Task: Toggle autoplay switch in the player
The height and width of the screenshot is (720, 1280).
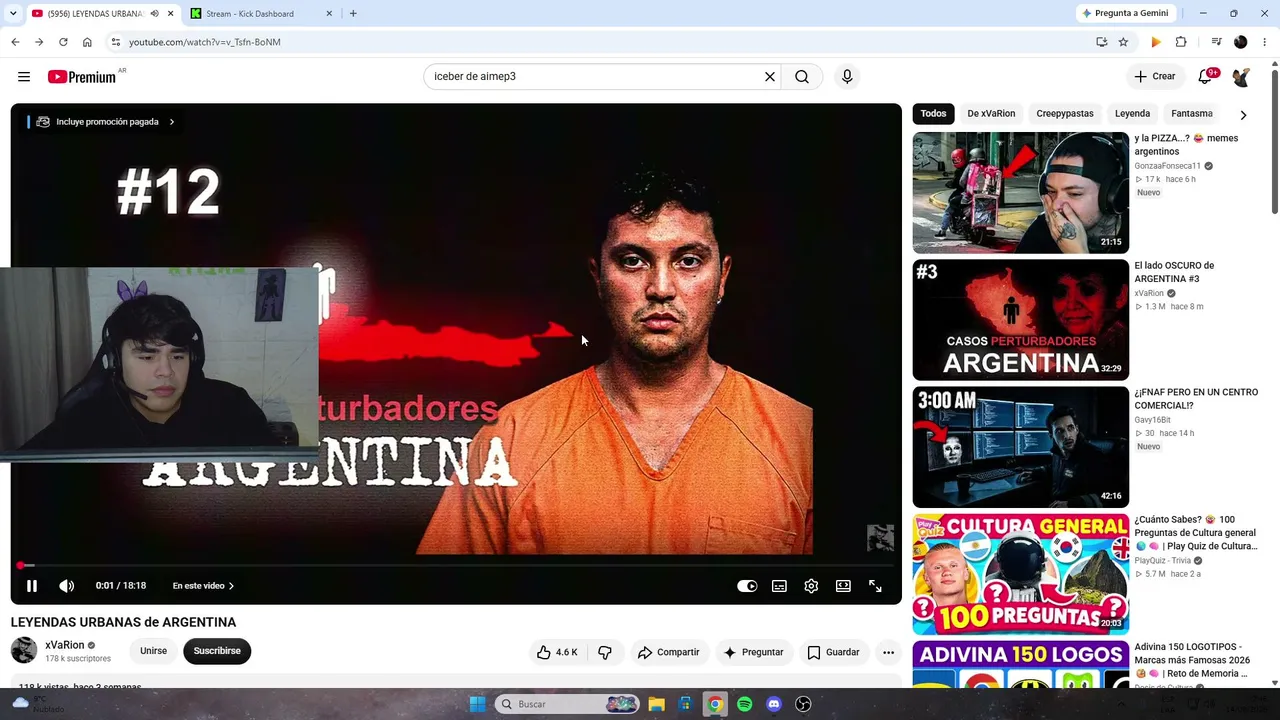Action: pyautogui.click(x=747, y=586)
